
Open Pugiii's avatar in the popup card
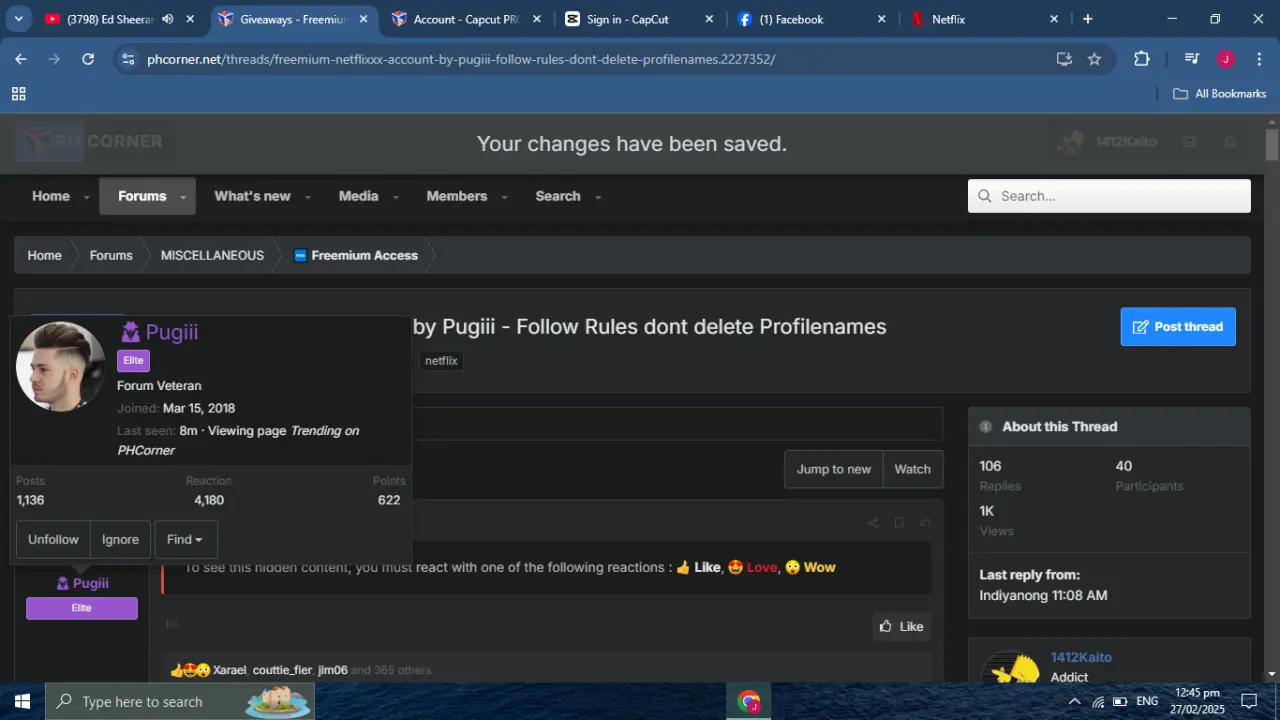coord(61,366)
